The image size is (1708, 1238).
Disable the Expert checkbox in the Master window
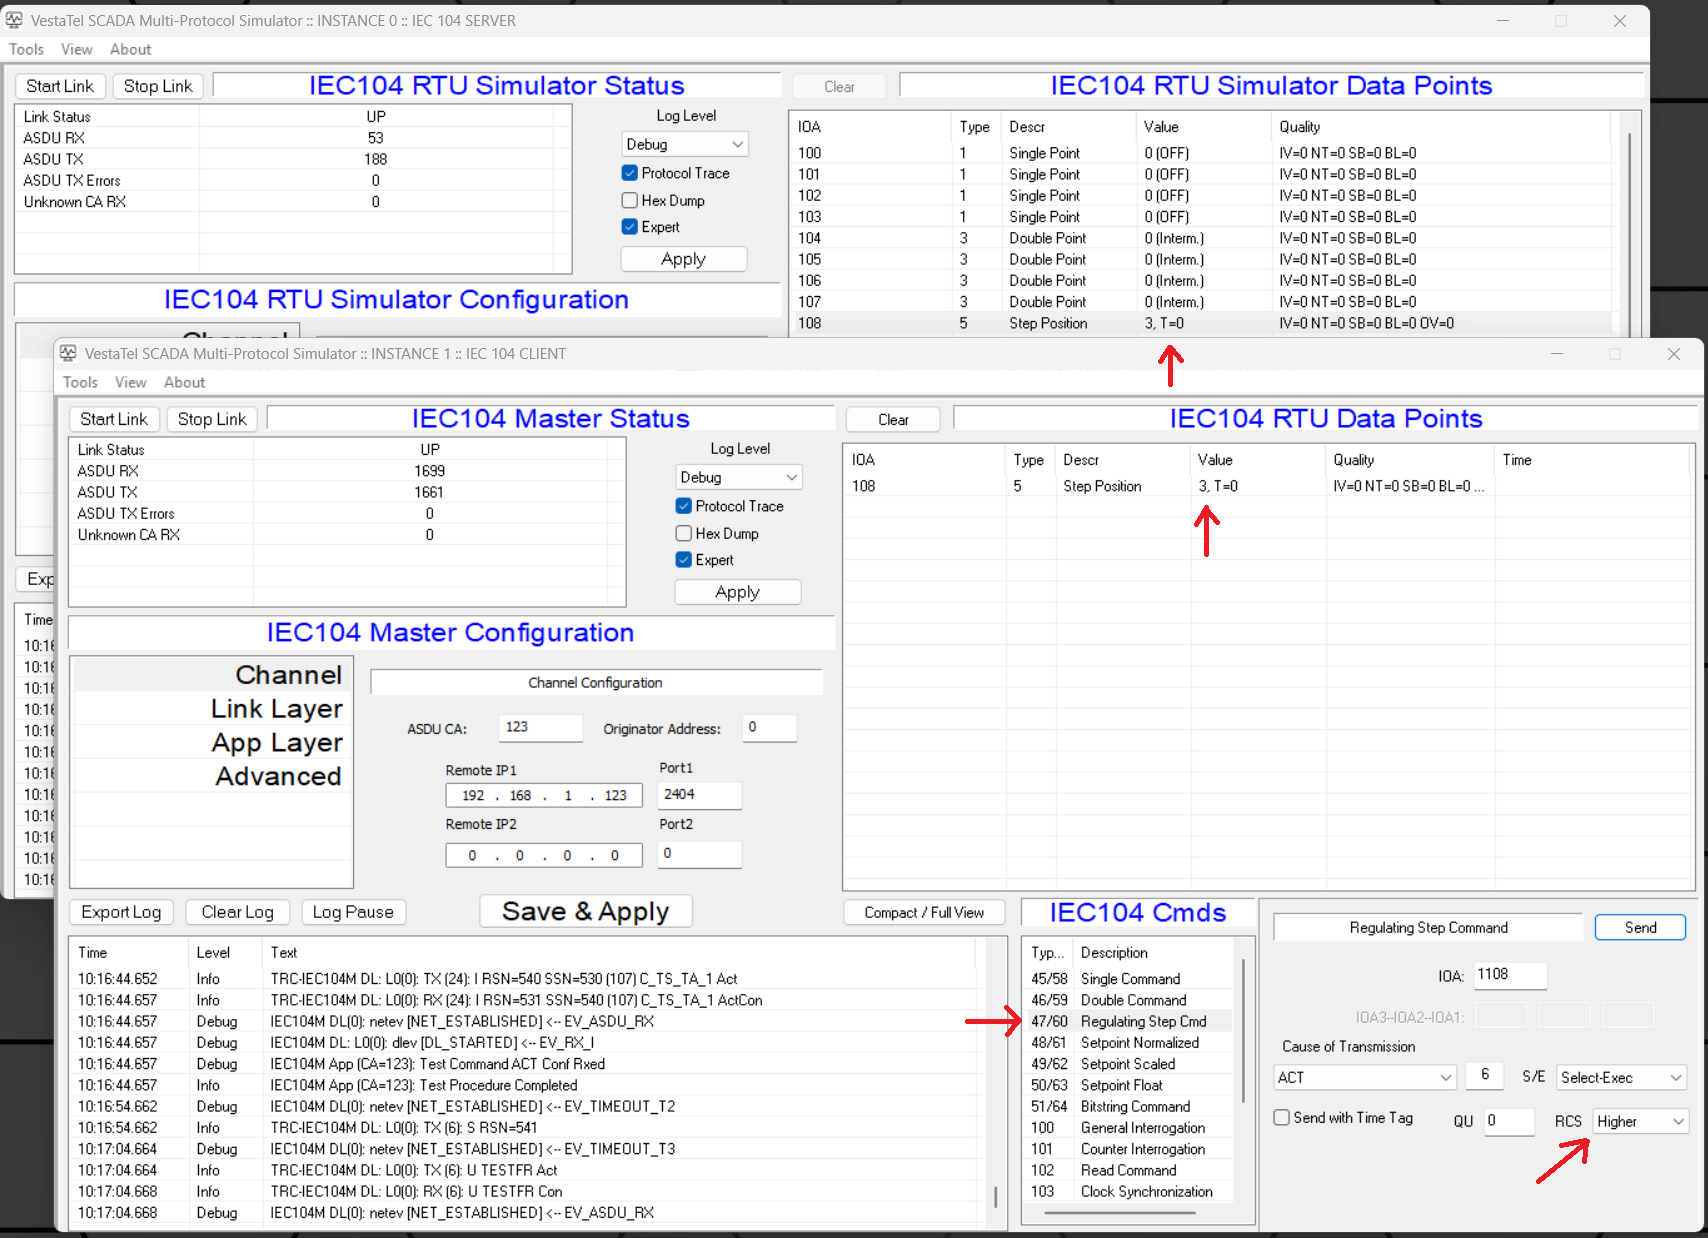click(x=684, y=560)
